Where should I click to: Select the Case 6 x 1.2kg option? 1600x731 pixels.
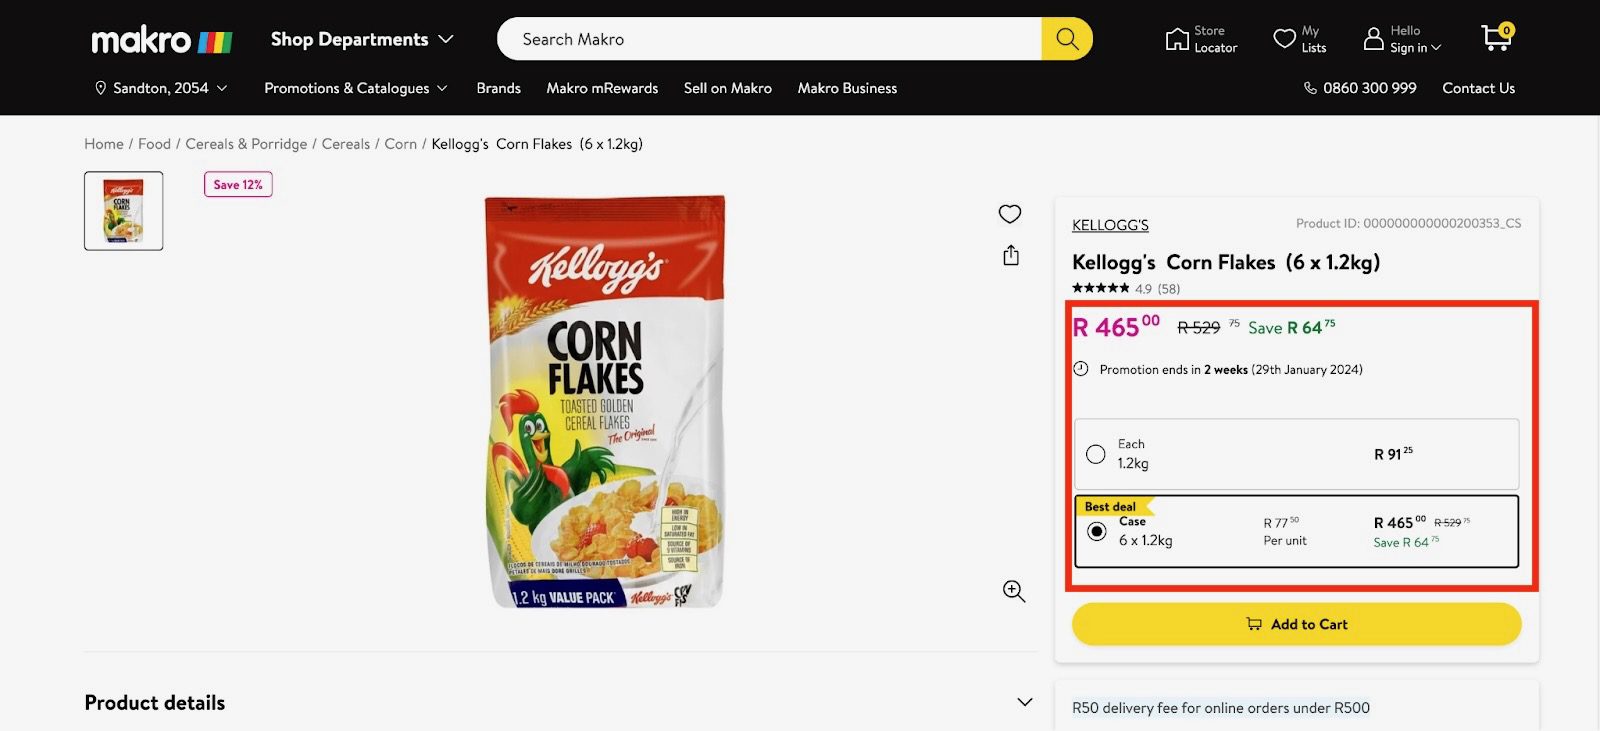(1097, 531)
